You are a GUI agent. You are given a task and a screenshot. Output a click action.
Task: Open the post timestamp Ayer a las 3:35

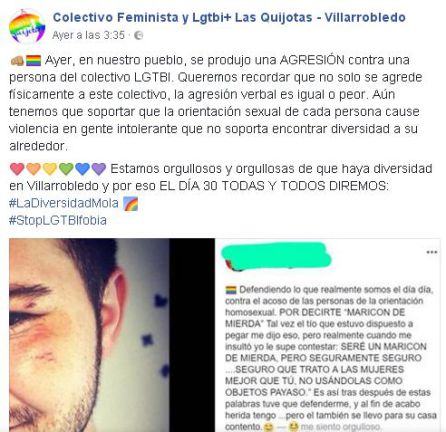(88, 35)
